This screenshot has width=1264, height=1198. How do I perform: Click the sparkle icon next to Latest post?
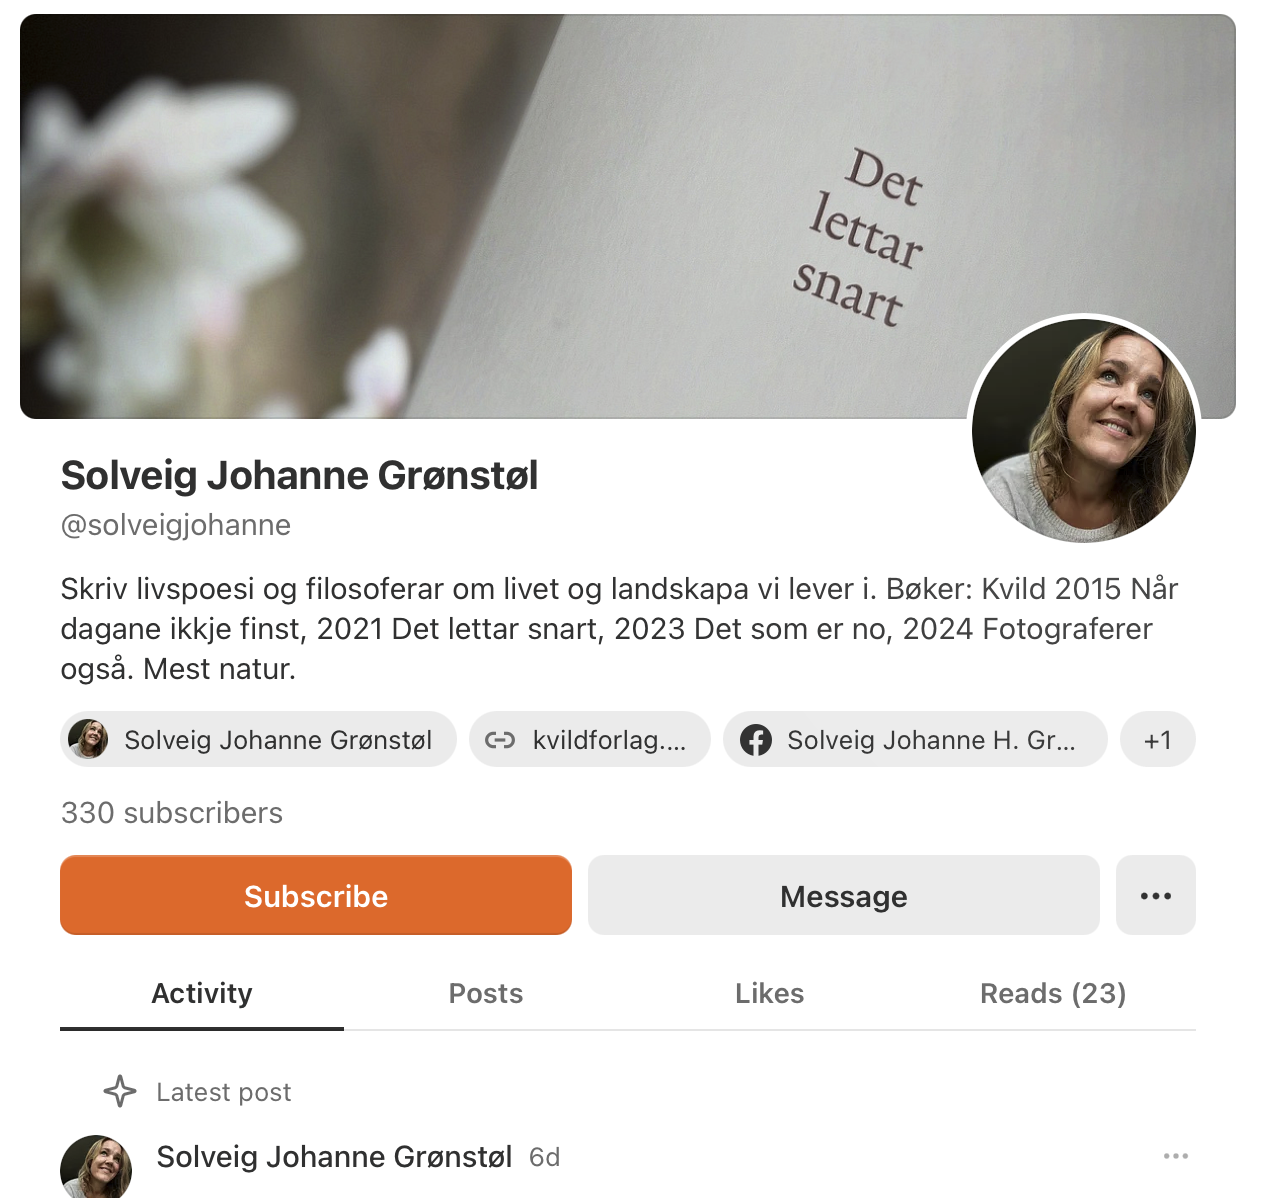tap(120, 1091)
